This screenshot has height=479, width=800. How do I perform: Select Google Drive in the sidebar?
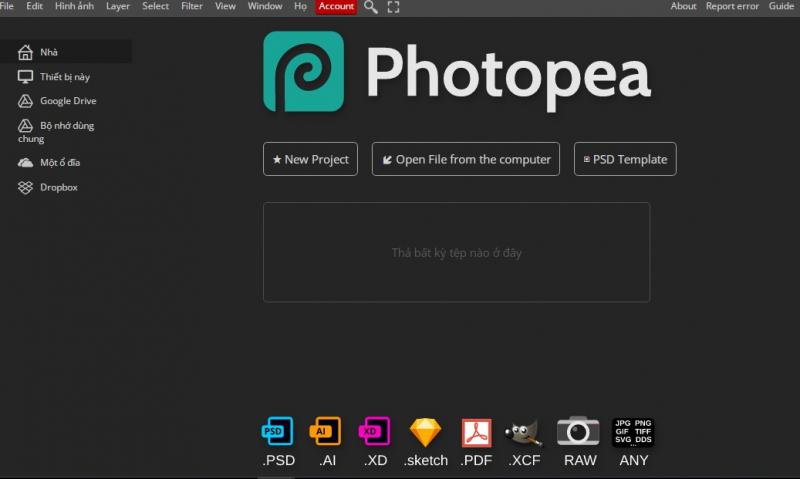tap(66, 101)
